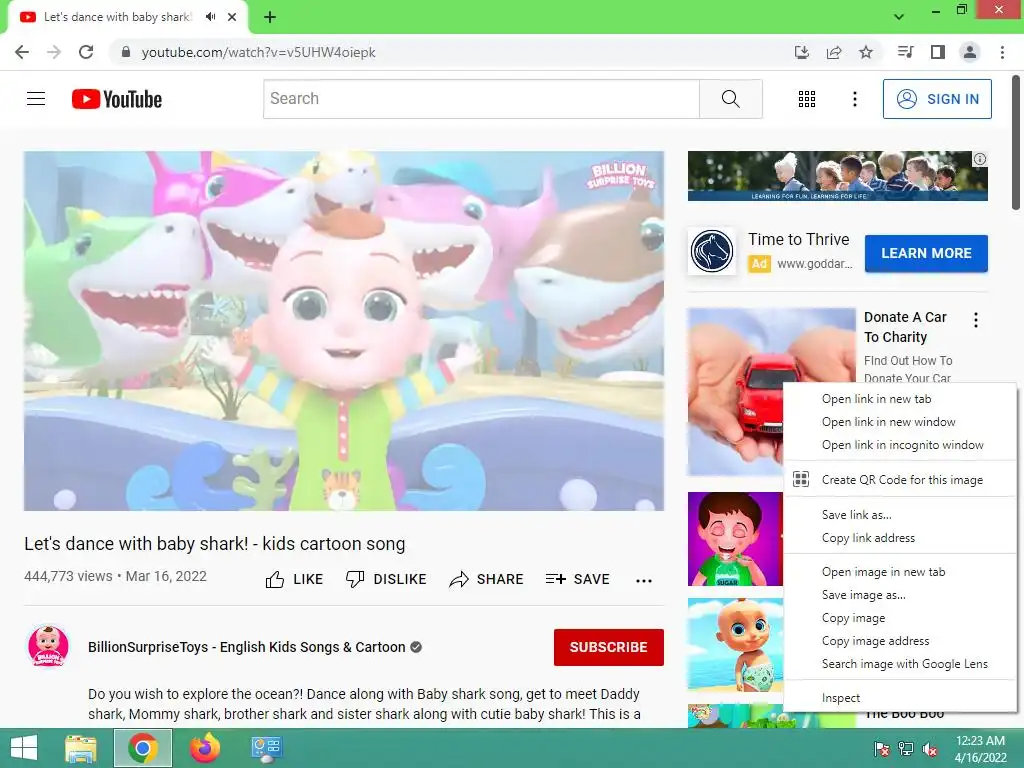
Task: Mute tab using the speaker icon
Action: tap(210, 17)
